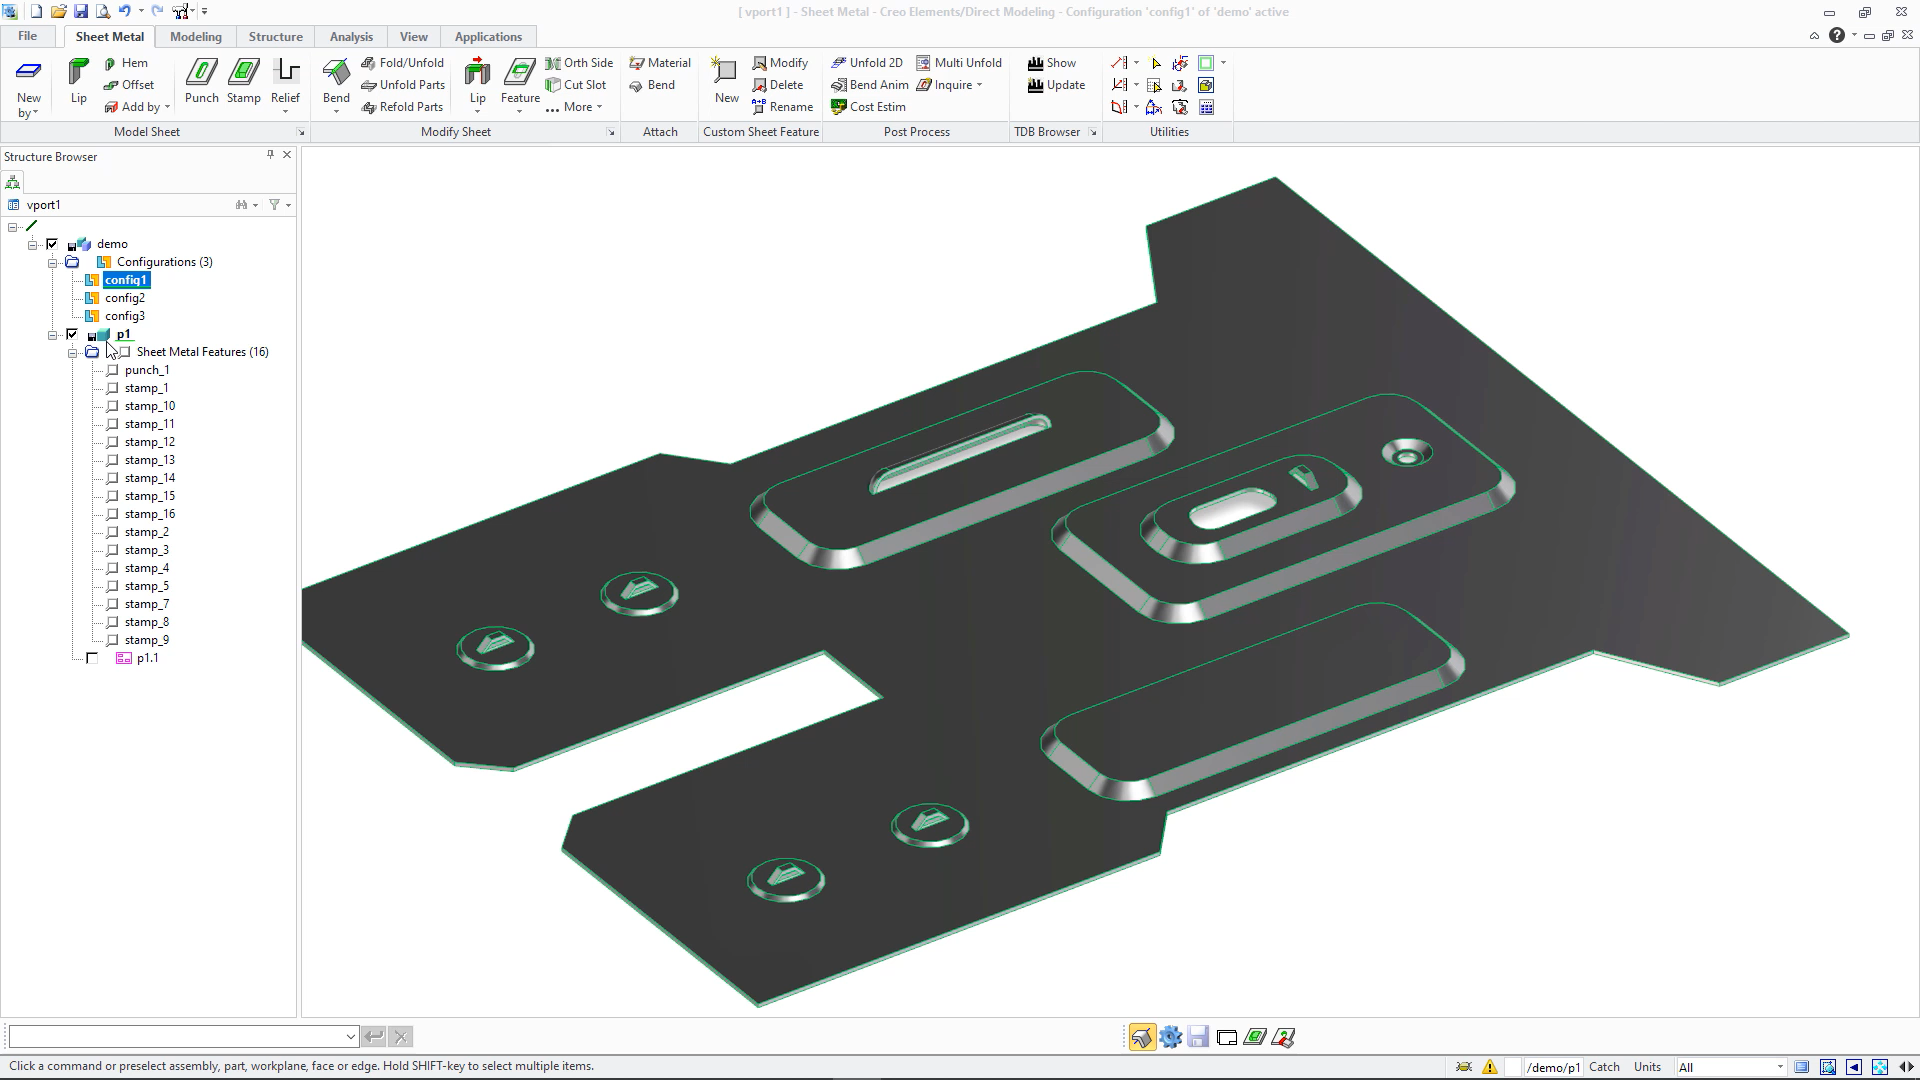Switch to the View tab
The width and height of the screenshot is (1920, 1080).
413,36
